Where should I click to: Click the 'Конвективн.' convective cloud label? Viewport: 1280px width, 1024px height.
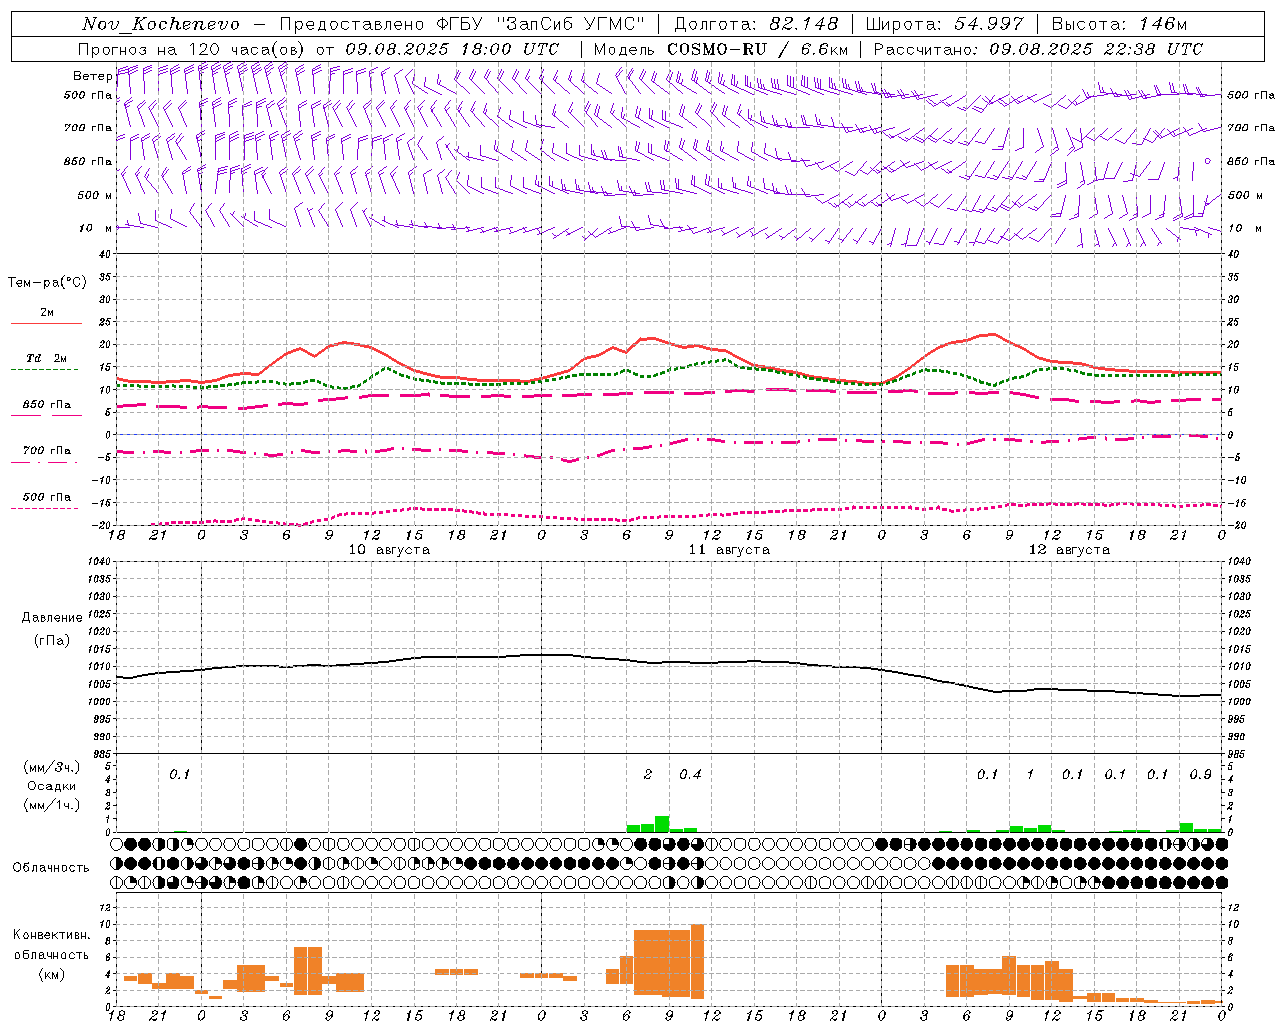click(x=51, y=935)
